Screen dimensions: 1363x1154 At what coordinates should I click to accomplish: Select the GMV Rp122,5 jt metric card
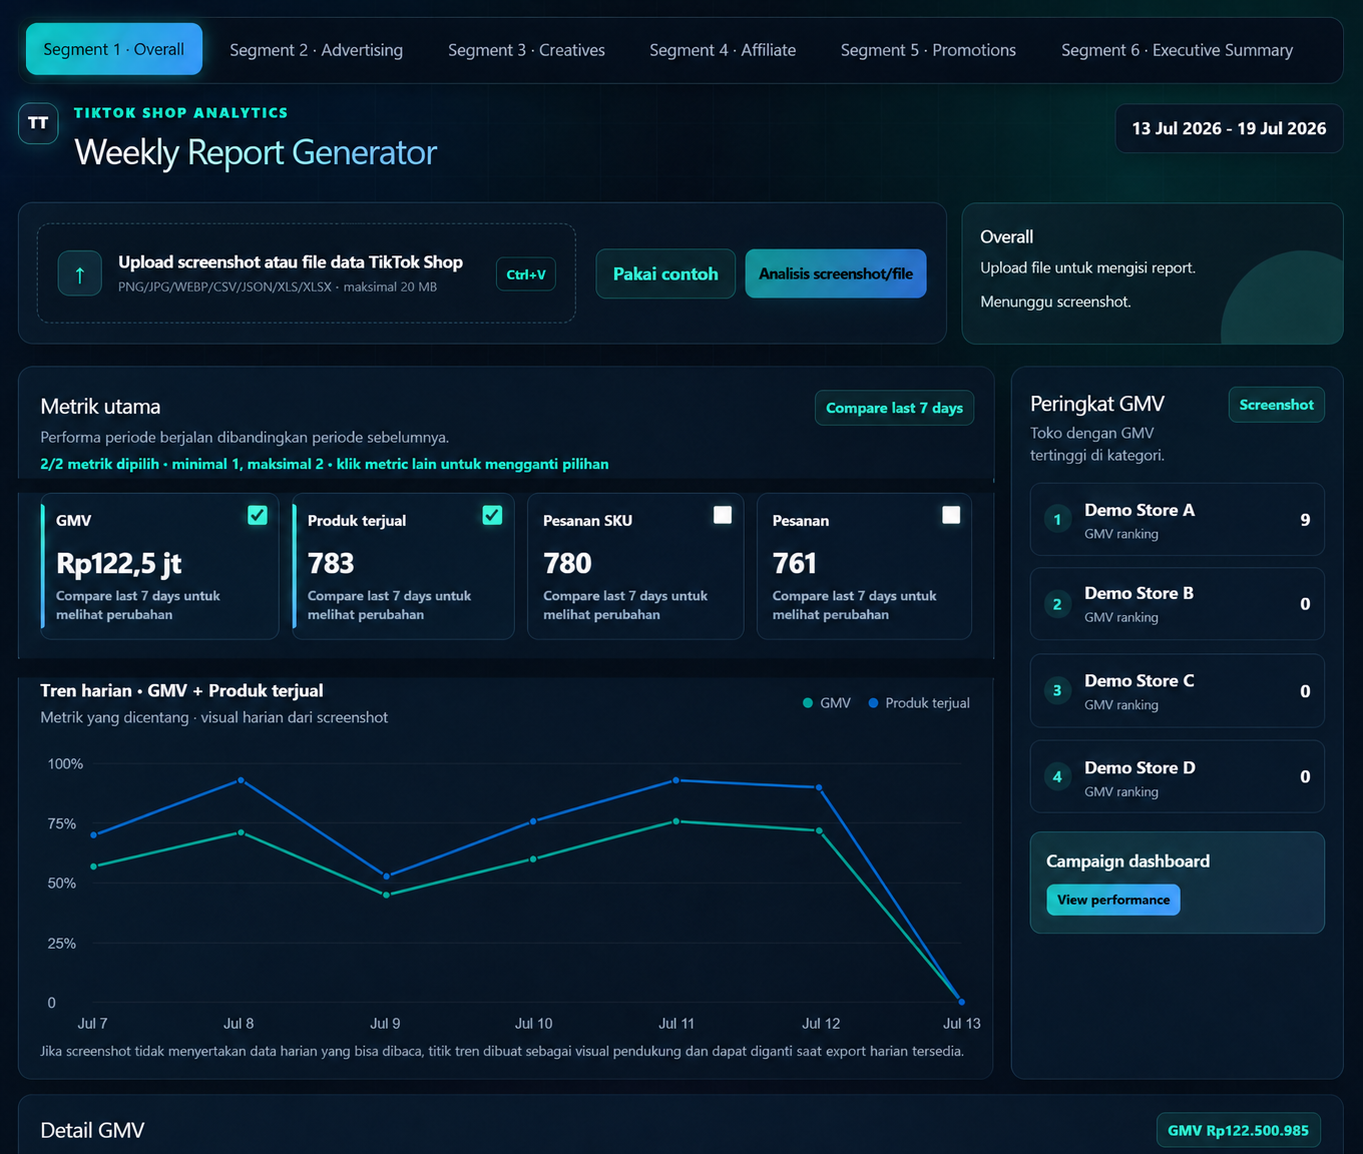159,566
